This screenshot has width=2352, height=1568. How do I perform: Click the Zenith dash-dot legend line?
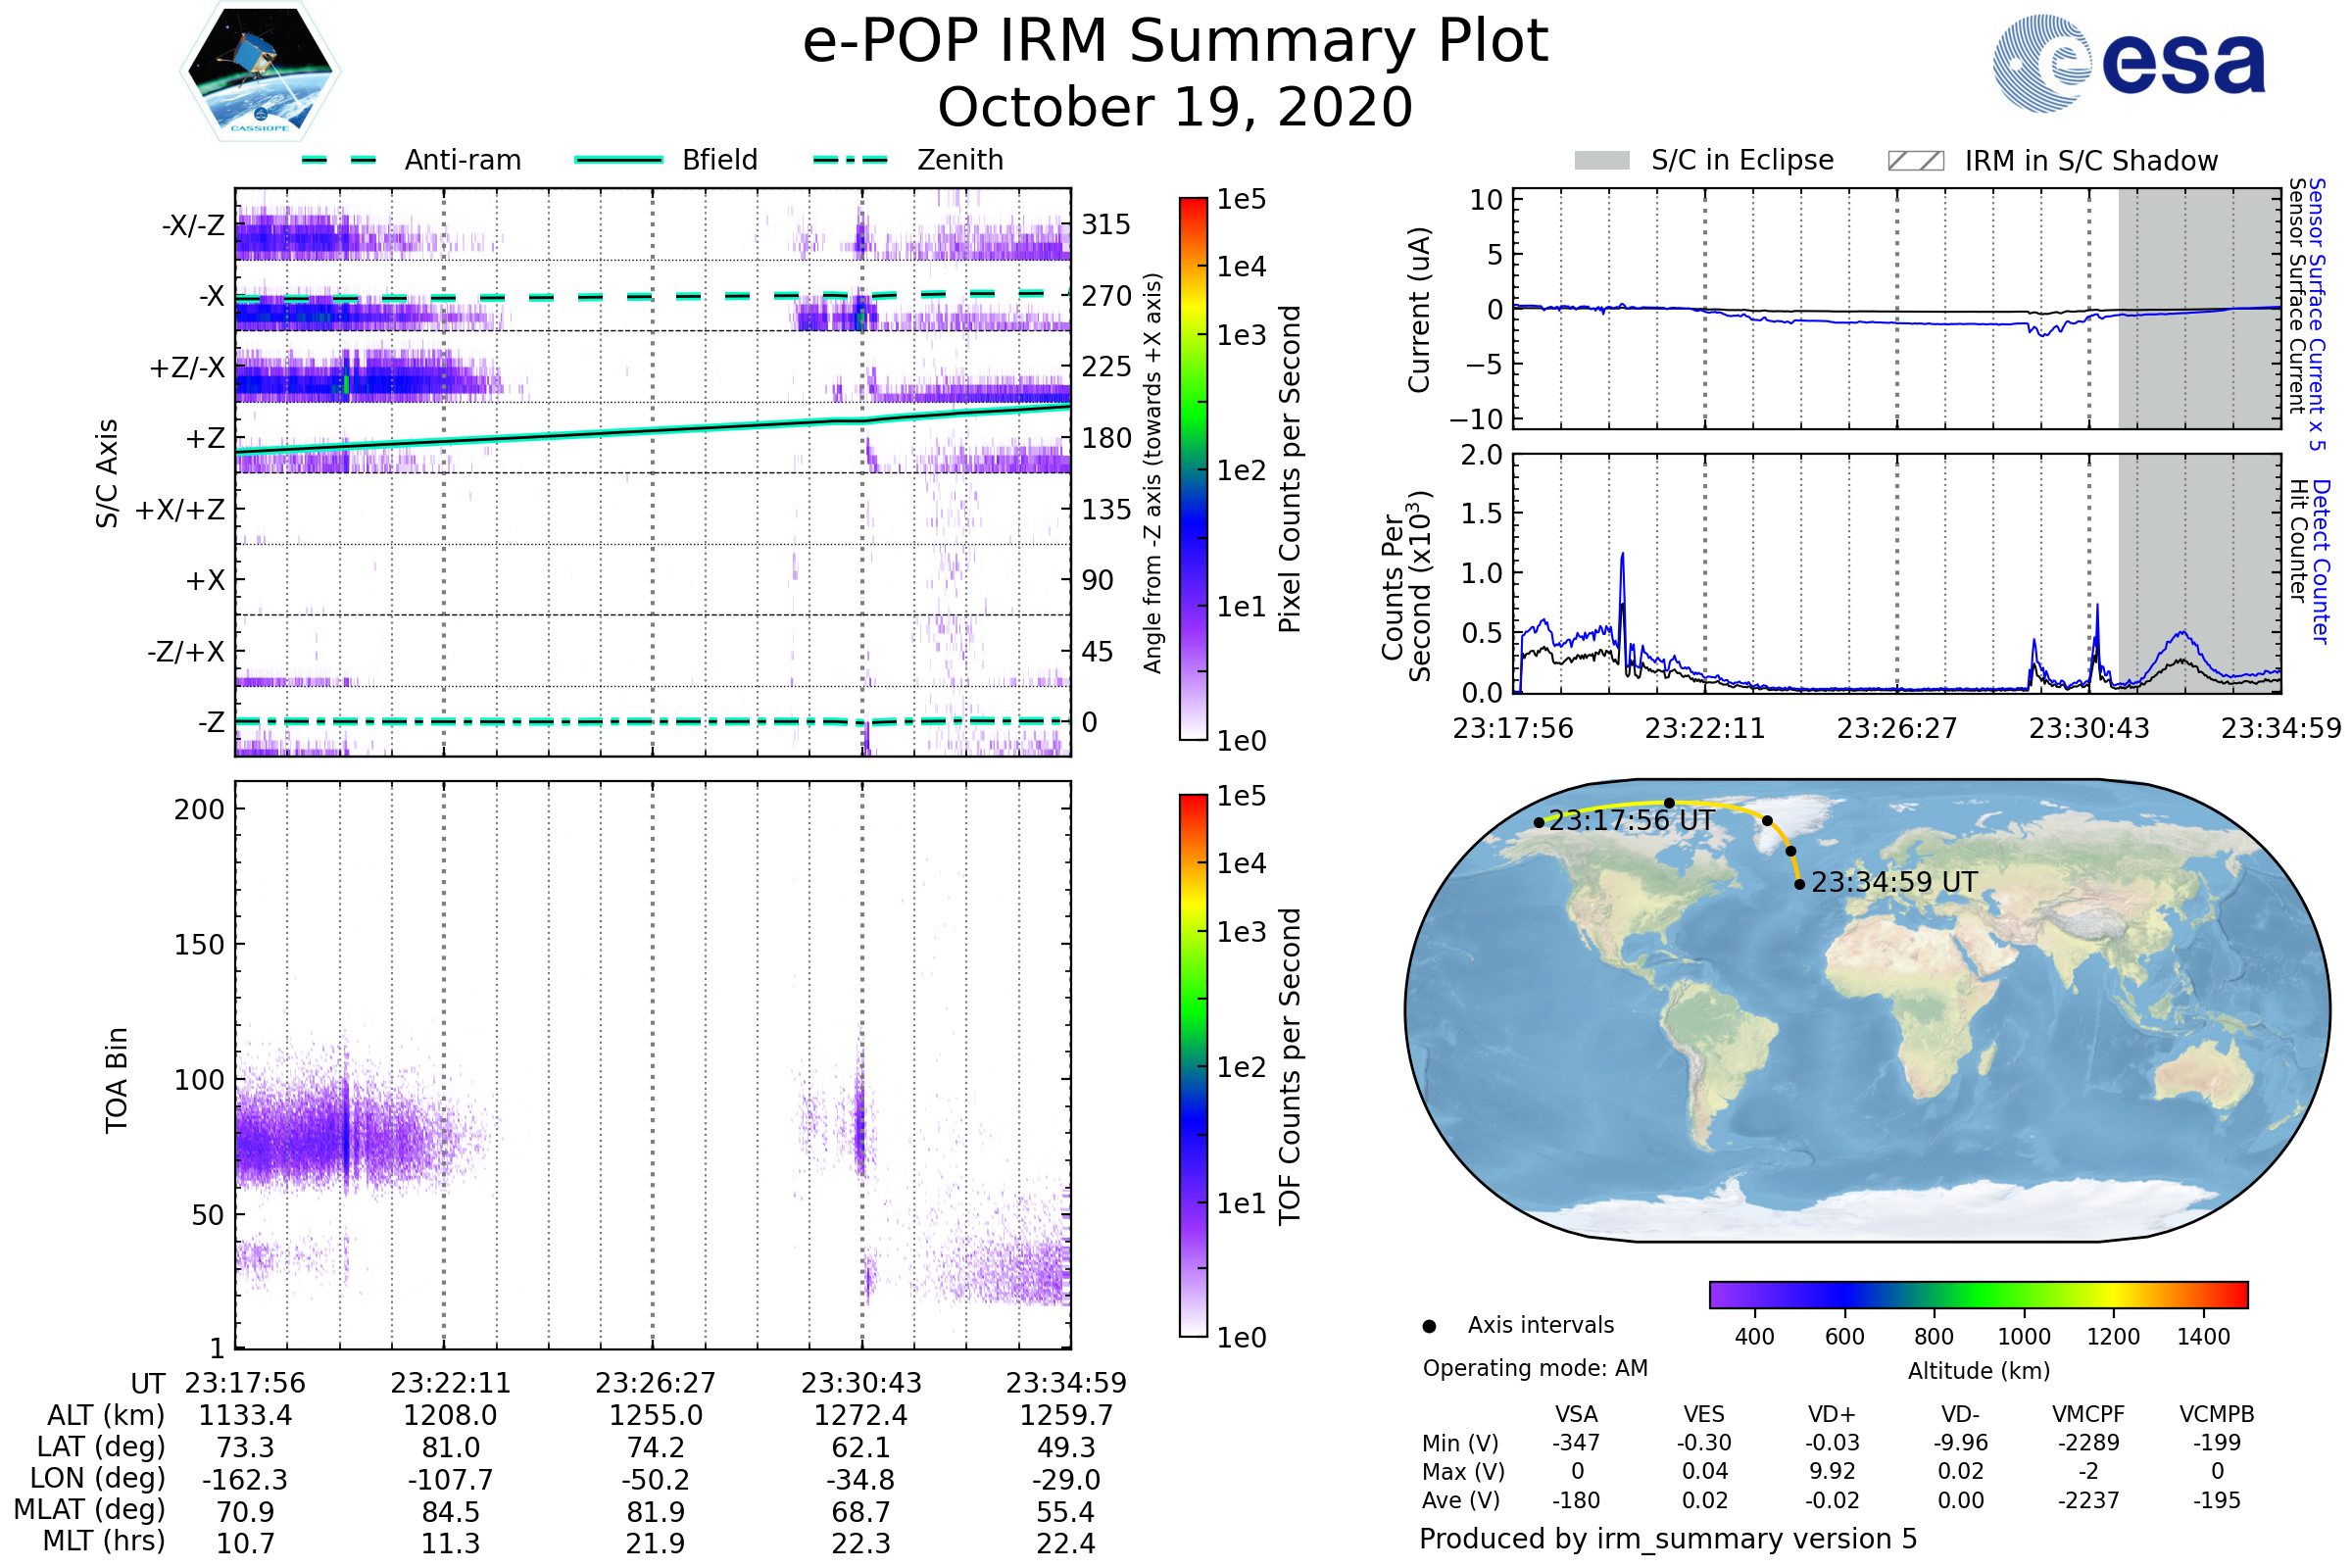851,160
